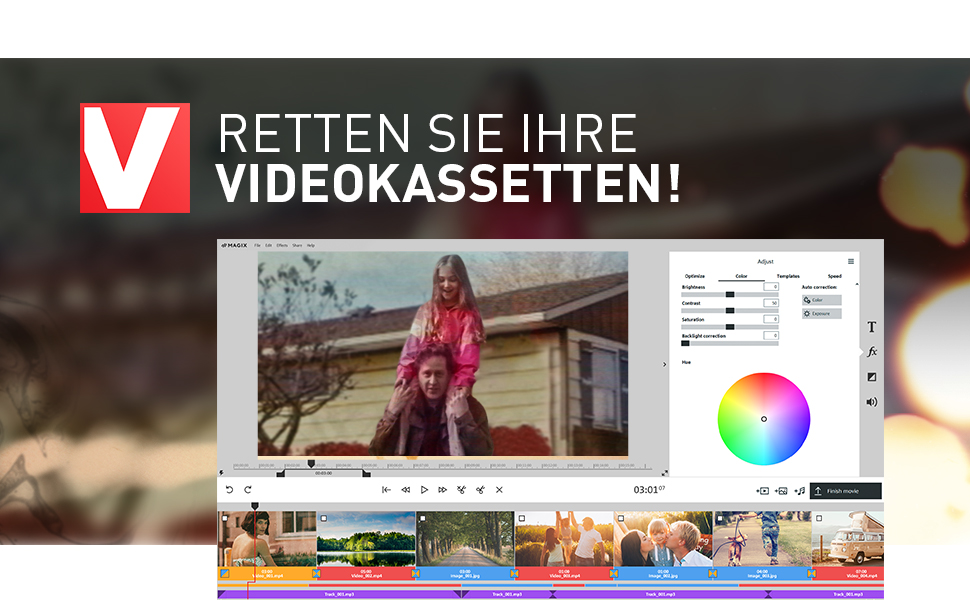Image resolution: width=970 pixels, height=600 pixels.
Task: Open the Effects menu
Action: click(x=282, y=245)
